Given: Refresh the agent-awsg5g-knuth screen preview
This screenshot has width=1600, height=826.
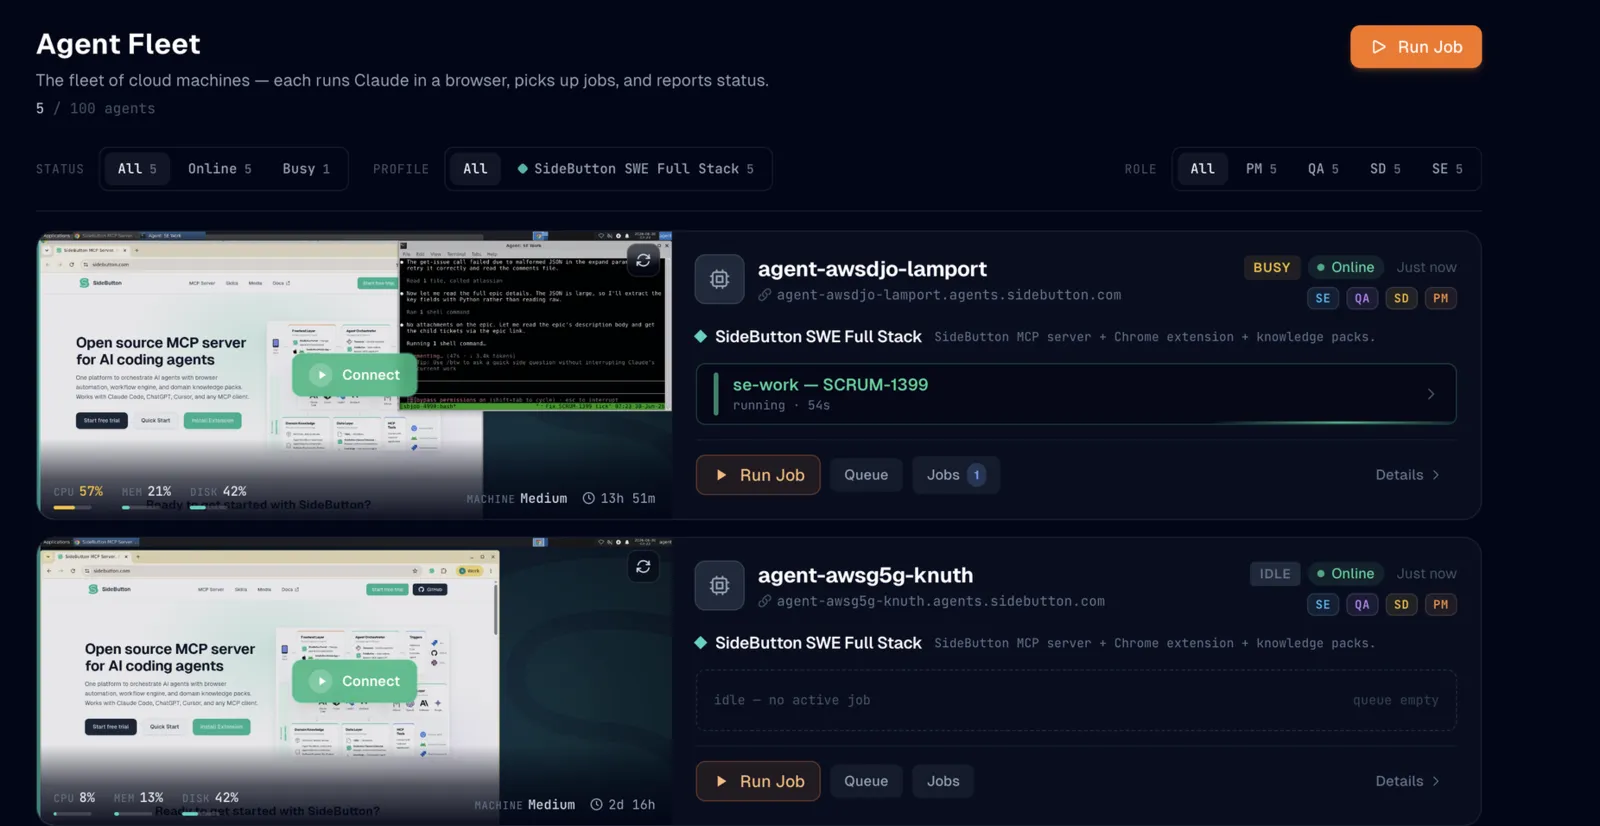Looking at the screenshot, I should pyautogui.click(x=643, y=567).
